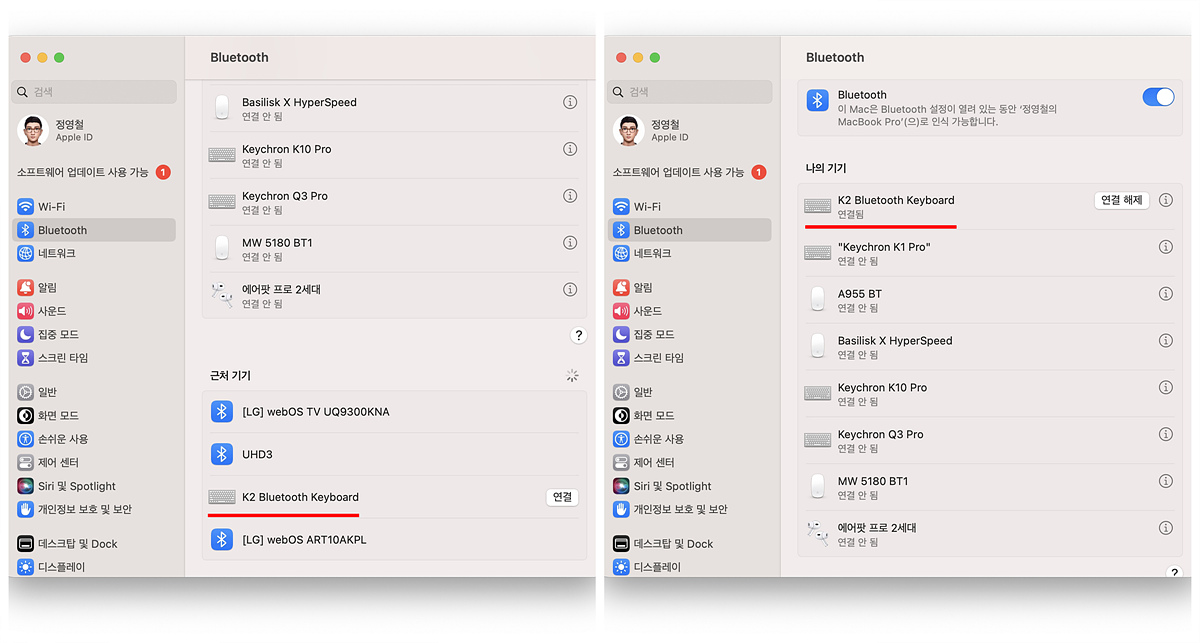
Task: Open info for Keychron K10 Pro in right window
Action: click(x=1165, y=387)
